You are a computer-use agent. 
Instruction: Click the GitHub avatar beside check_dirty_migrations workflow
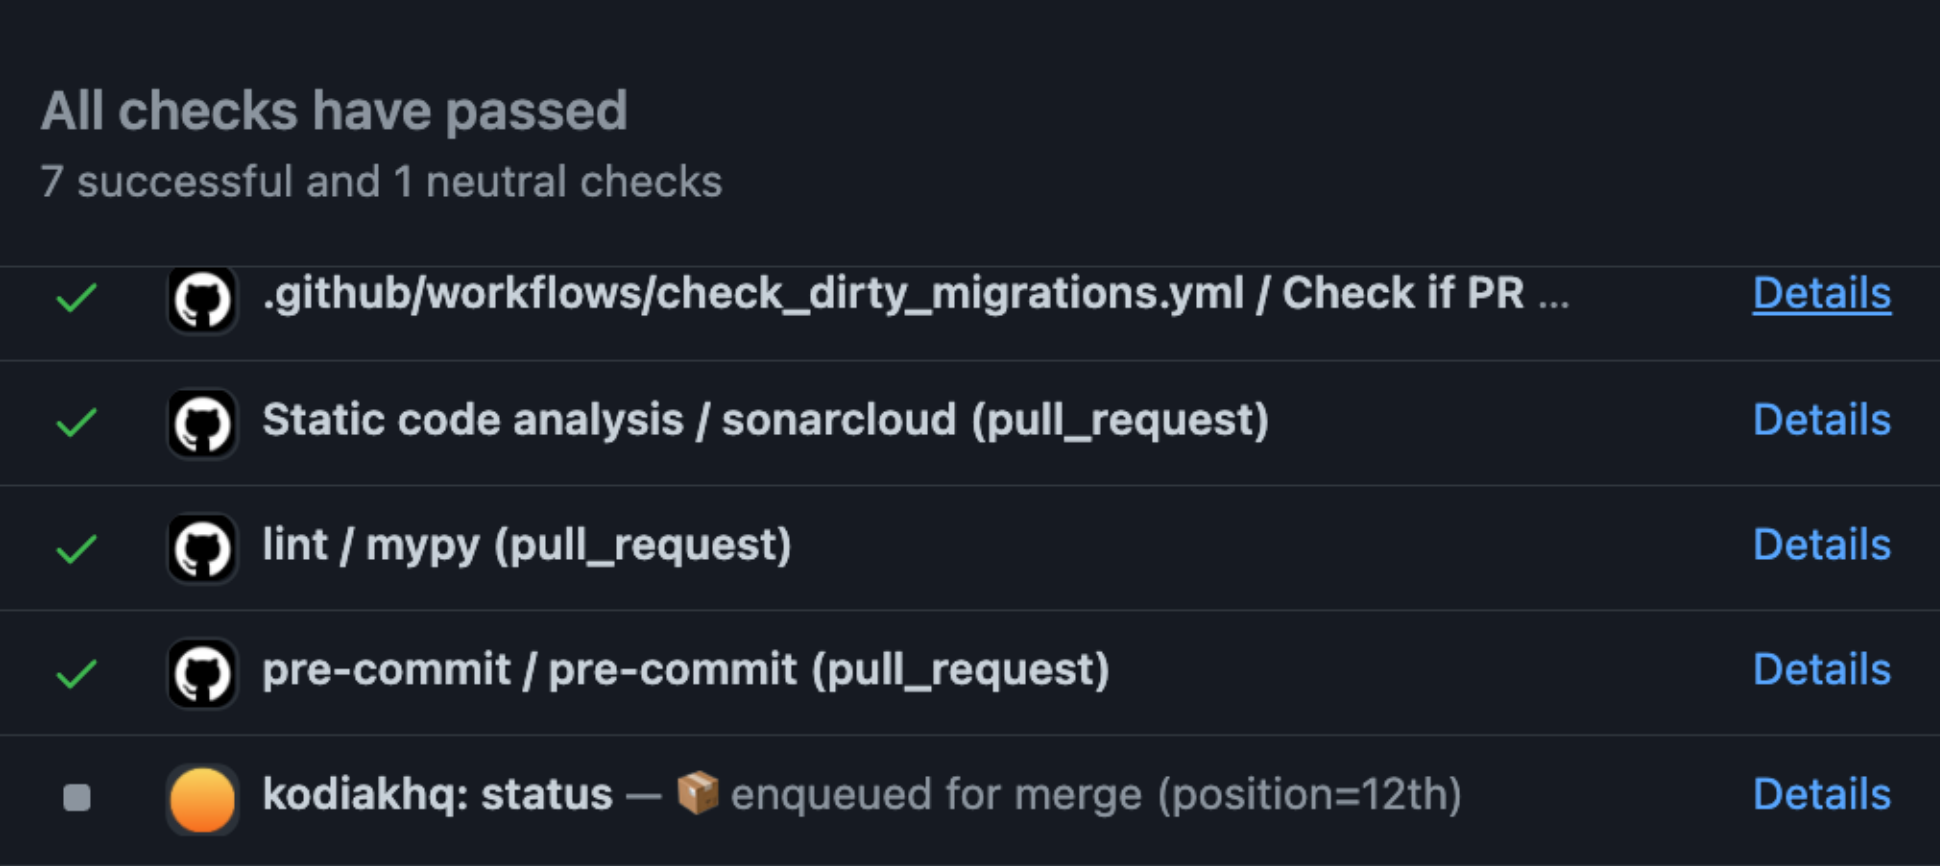[202, 299]
